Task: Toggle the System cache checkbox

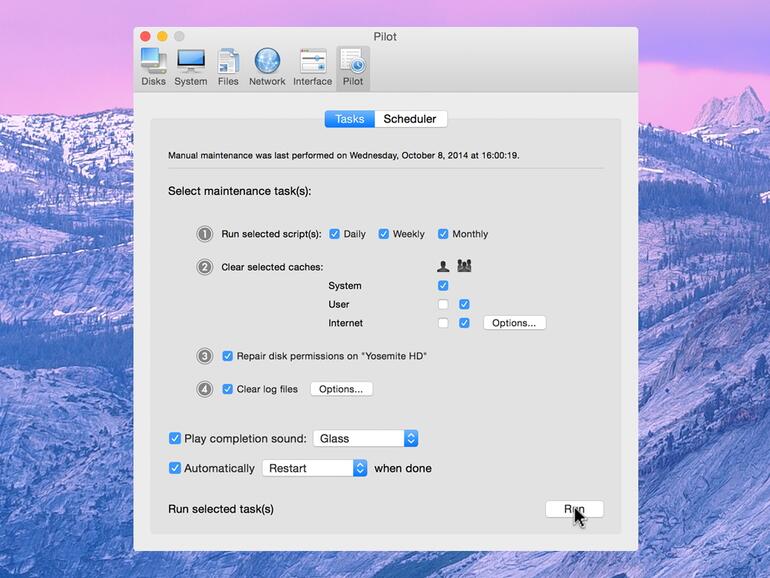Action: point(443,285)
